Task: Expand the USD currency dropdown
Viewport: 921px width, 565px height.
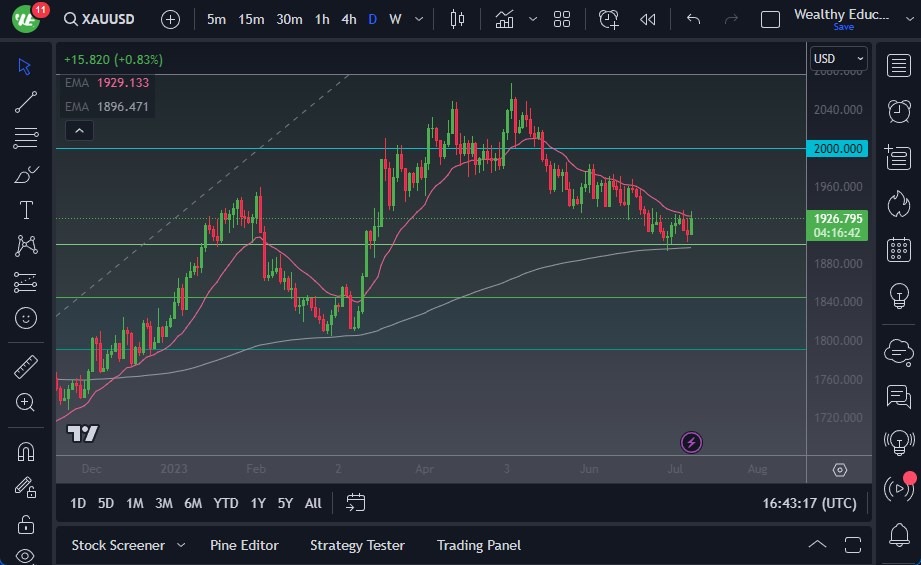Action: (x=836, y=58)
